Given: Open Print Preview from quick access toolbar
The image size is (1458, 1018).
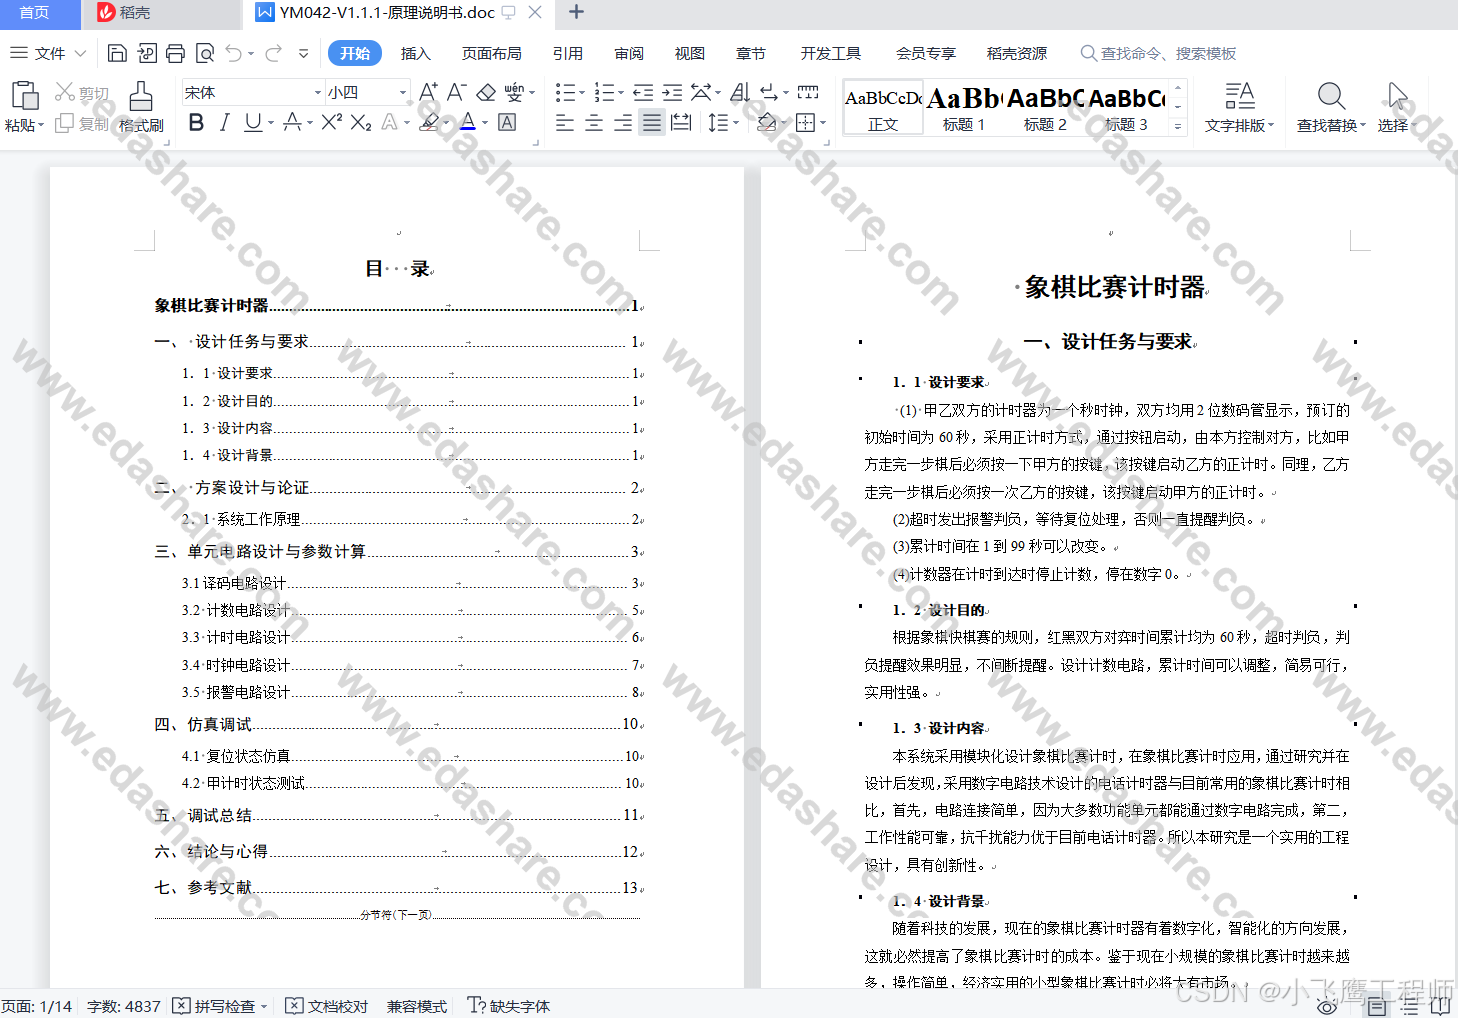Looking at the screenshot, I should pos(205,53).
